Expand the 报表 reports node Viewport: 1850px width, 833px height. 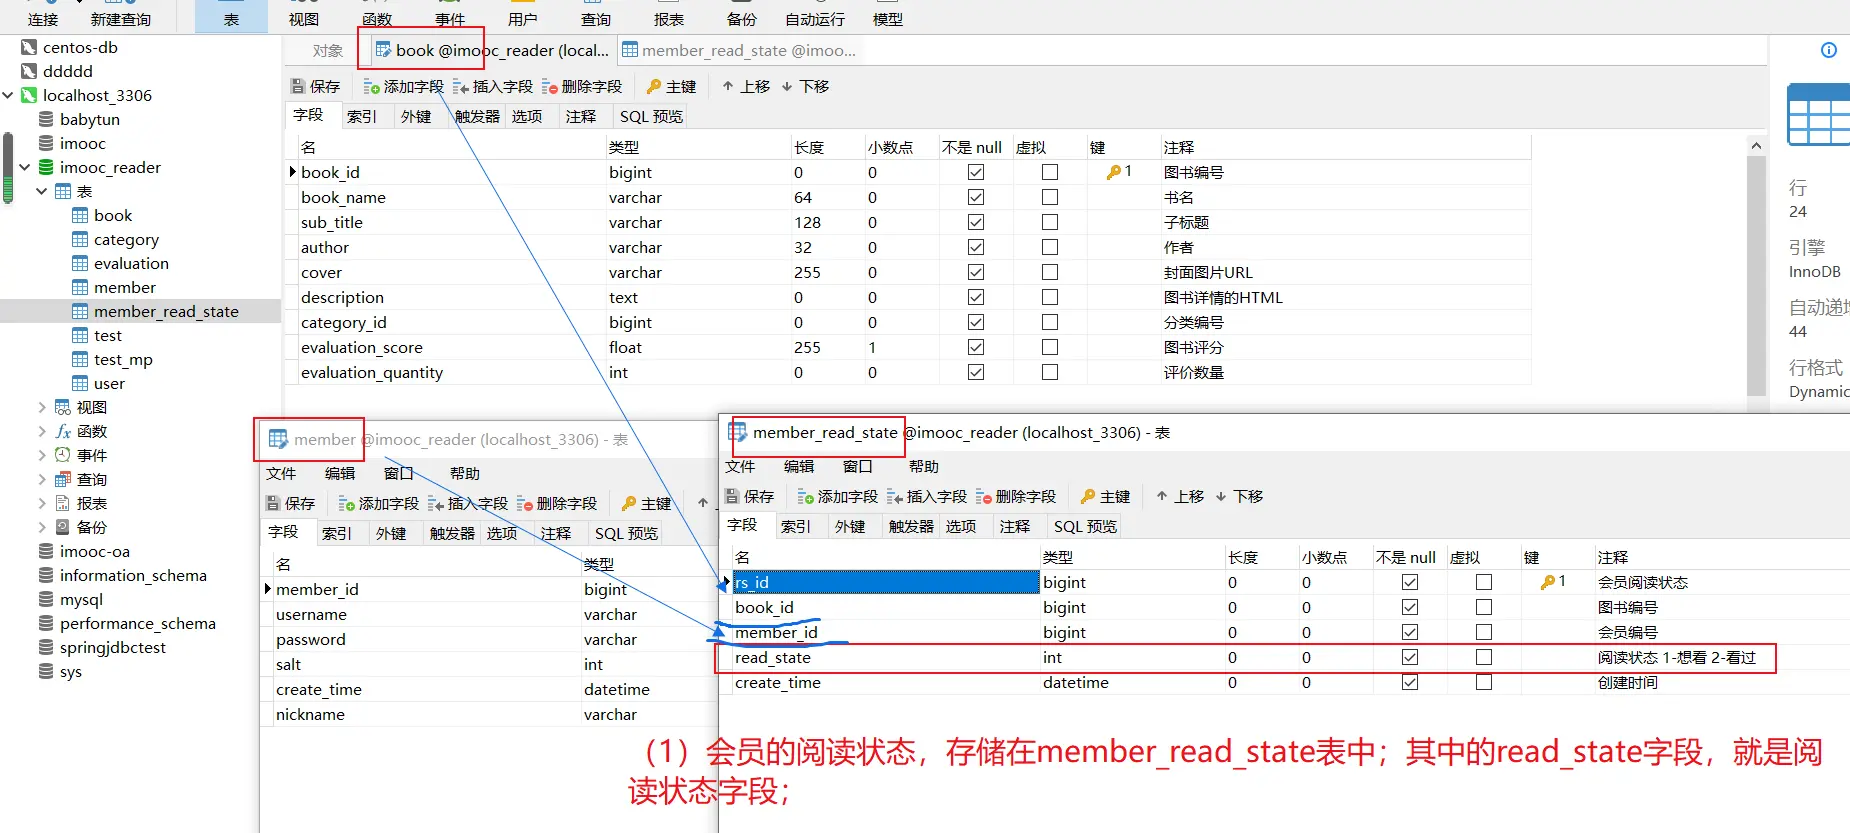pos(42,503)
